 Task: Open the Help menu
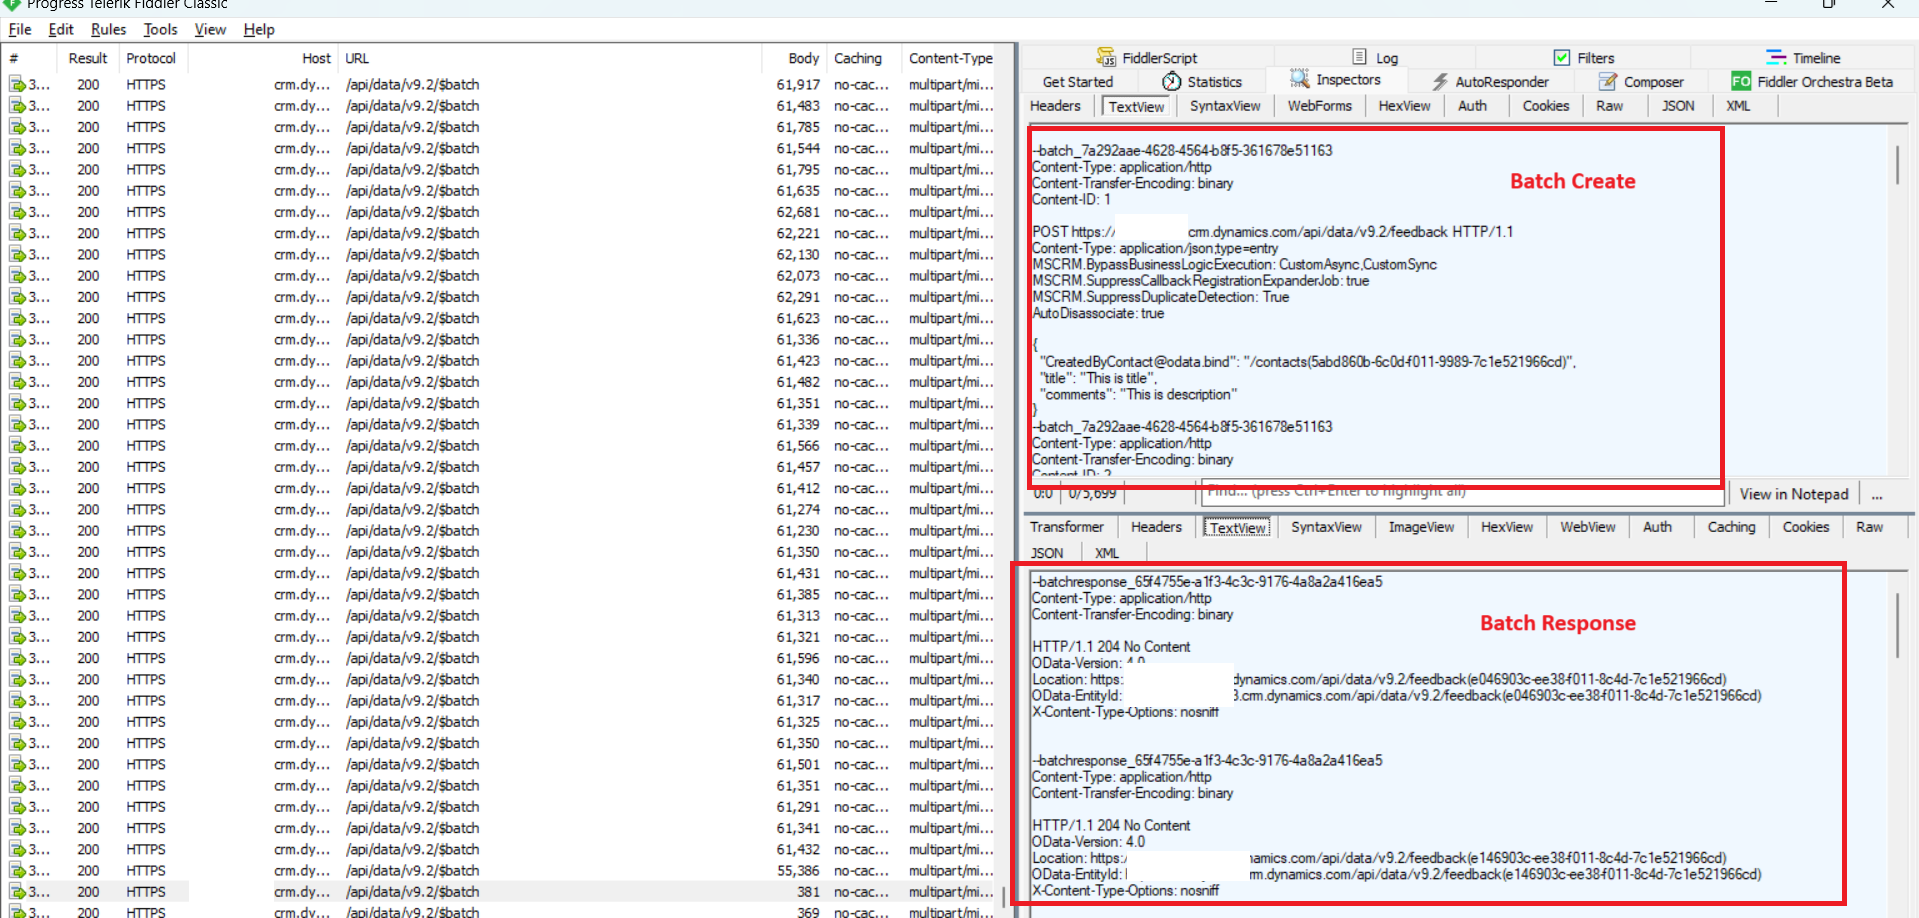point(259,29)
